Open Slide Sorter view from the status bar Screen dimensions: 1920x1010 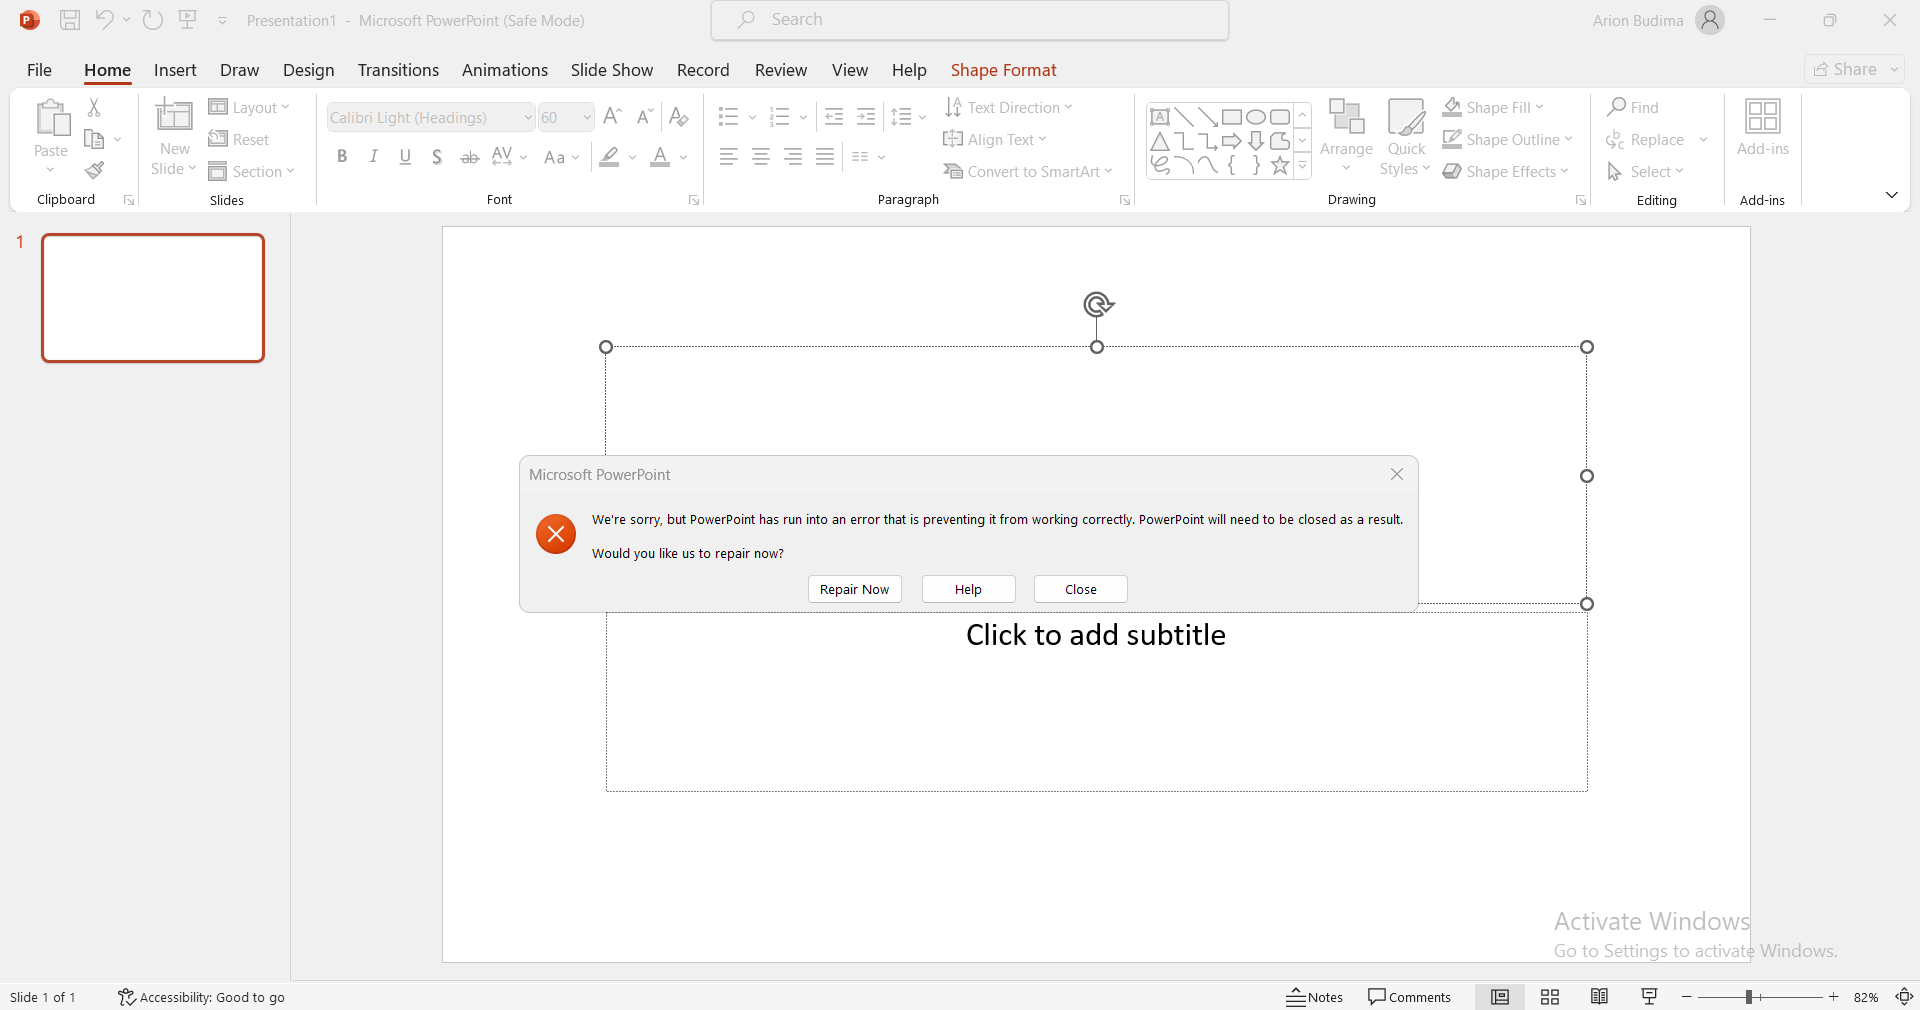1550,997
